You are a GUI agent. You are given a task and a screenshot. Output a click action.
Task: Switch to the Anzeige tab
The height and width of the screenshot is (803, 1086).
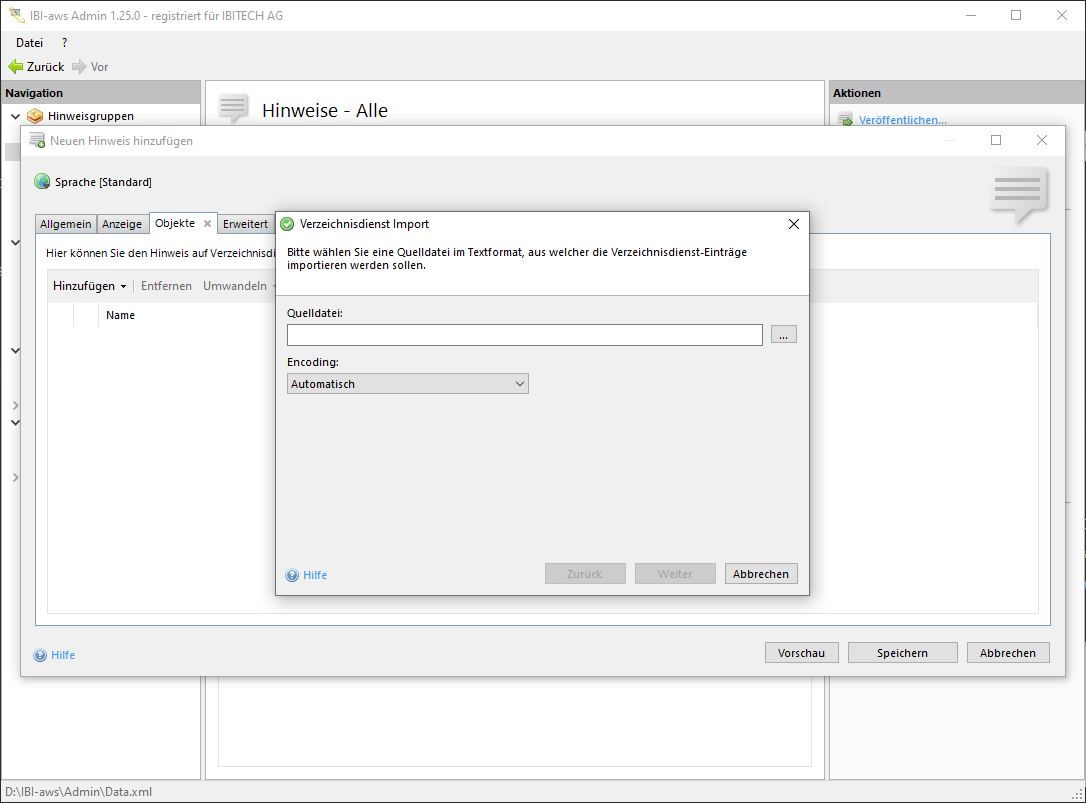(122, 224)
